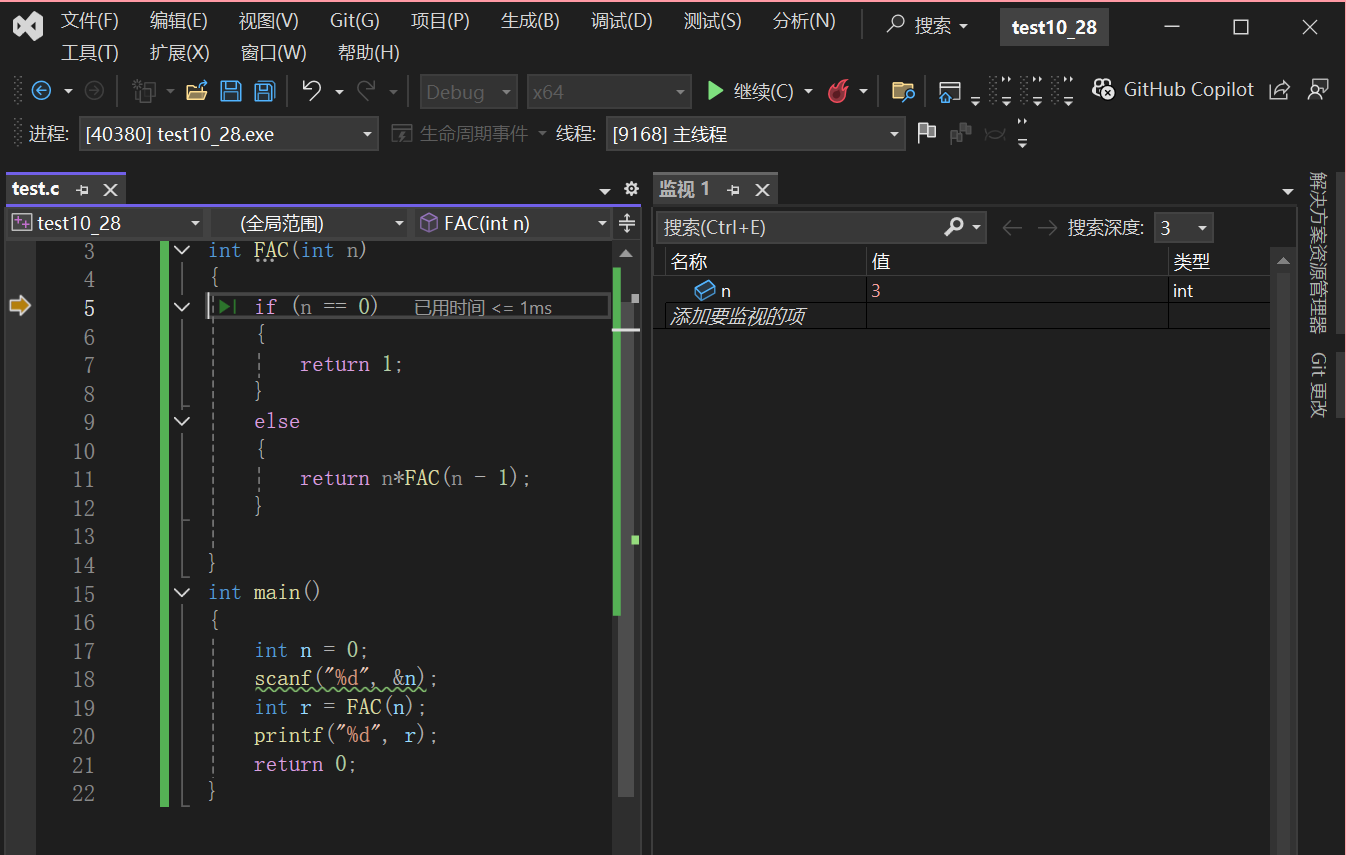Close the test.c tab
The width and height of the screenshot is (1346, 855).
coord(110,189)
